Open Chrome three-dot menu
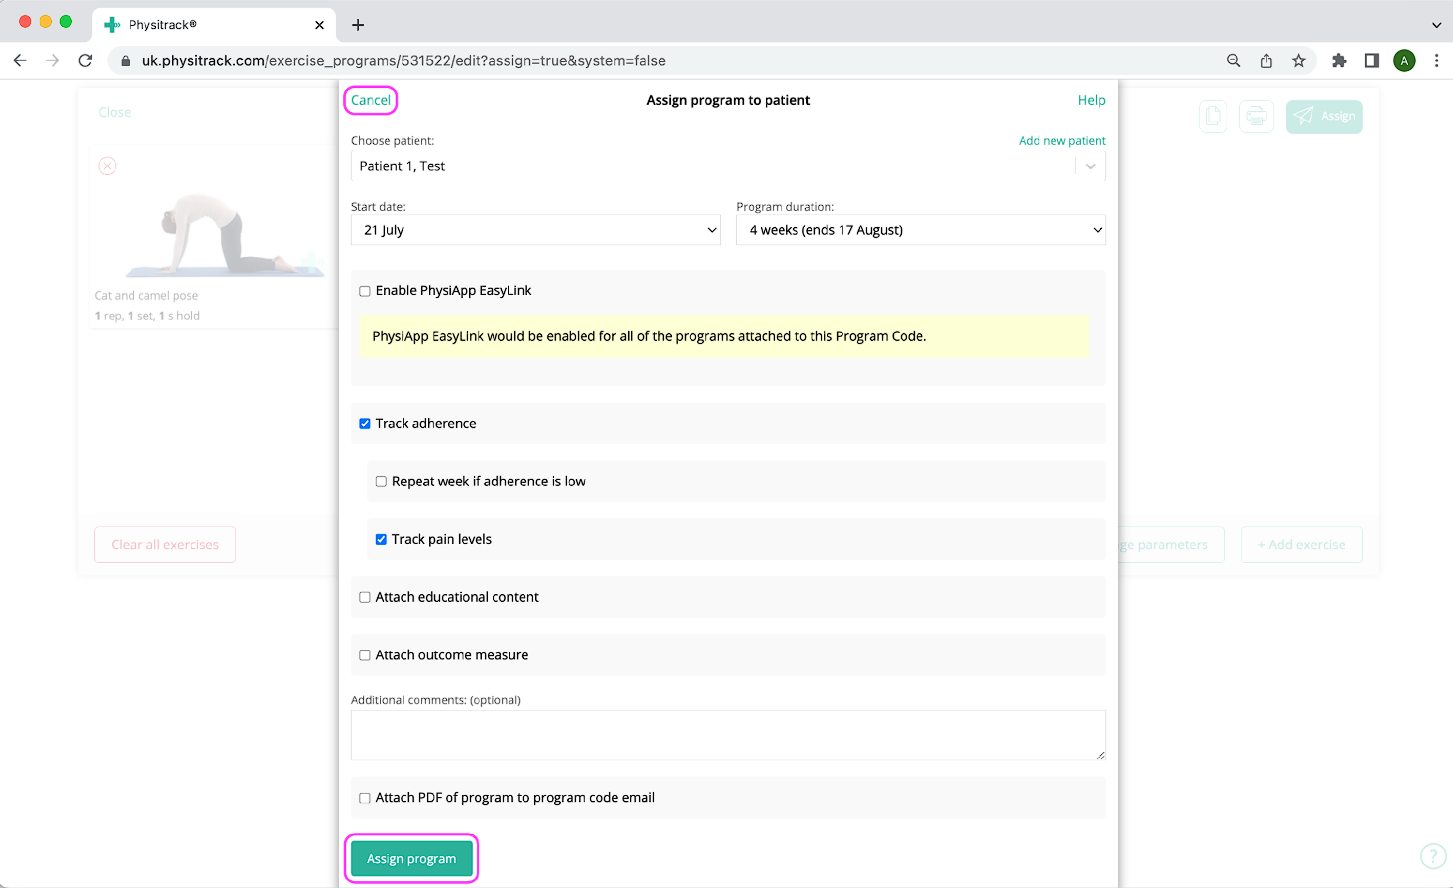Viewport: 1453px width, 888px height. point(1437,61)
